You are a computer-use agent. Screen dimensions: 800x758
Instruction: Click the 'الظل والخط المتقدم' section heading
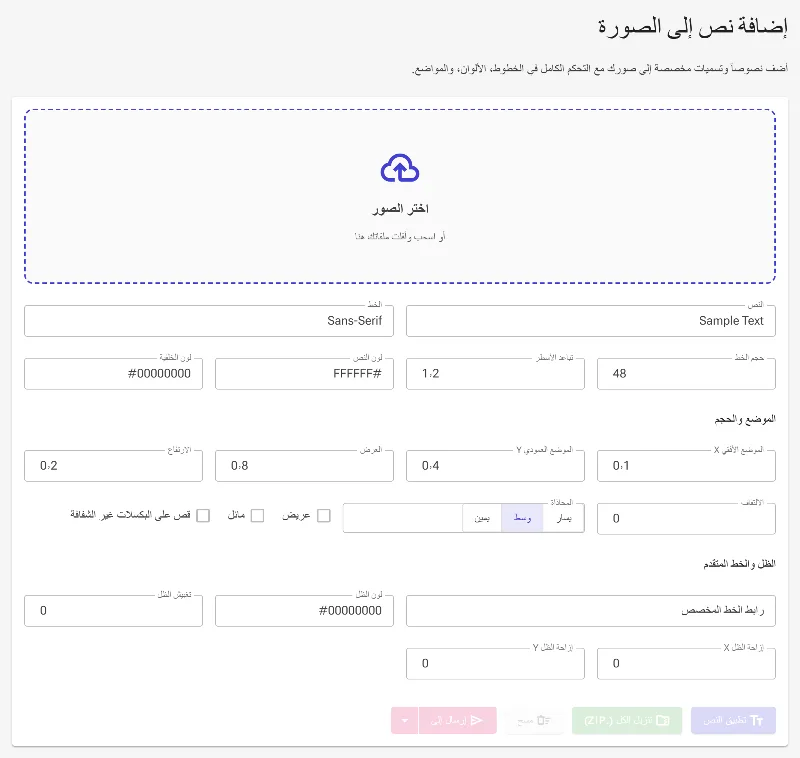click(x=739, y=564)
